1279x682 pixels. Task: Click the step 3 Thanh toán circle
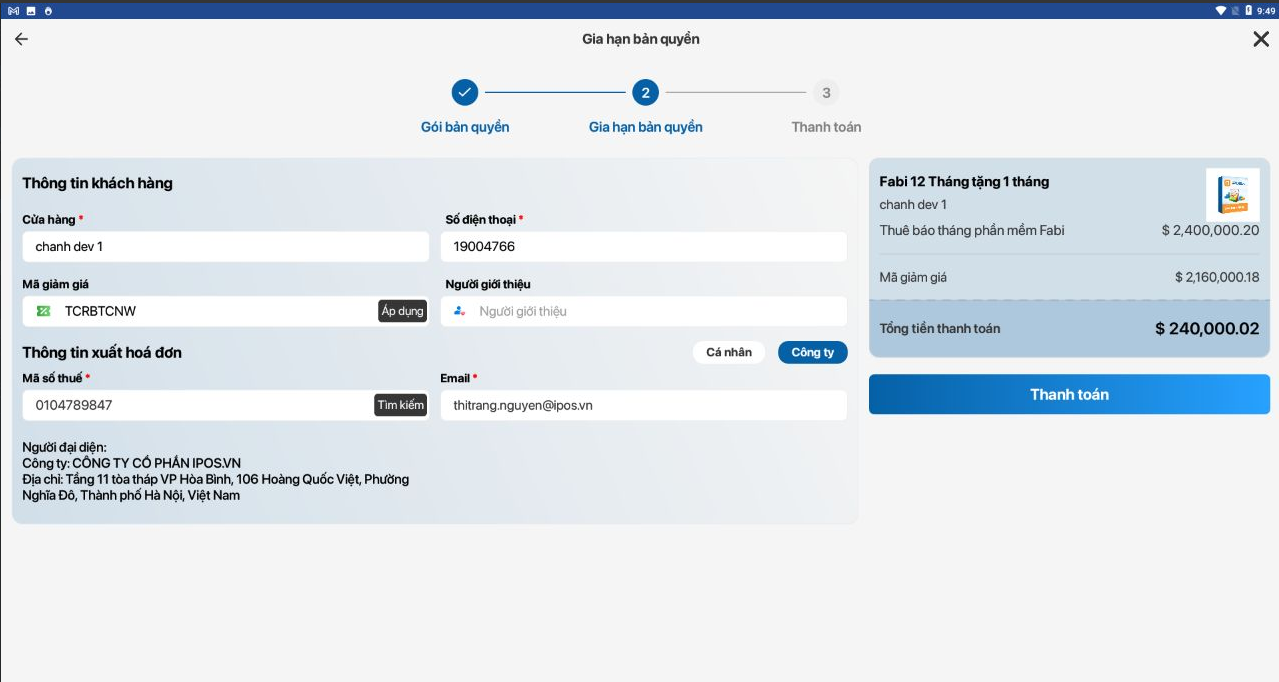[825, 93]
